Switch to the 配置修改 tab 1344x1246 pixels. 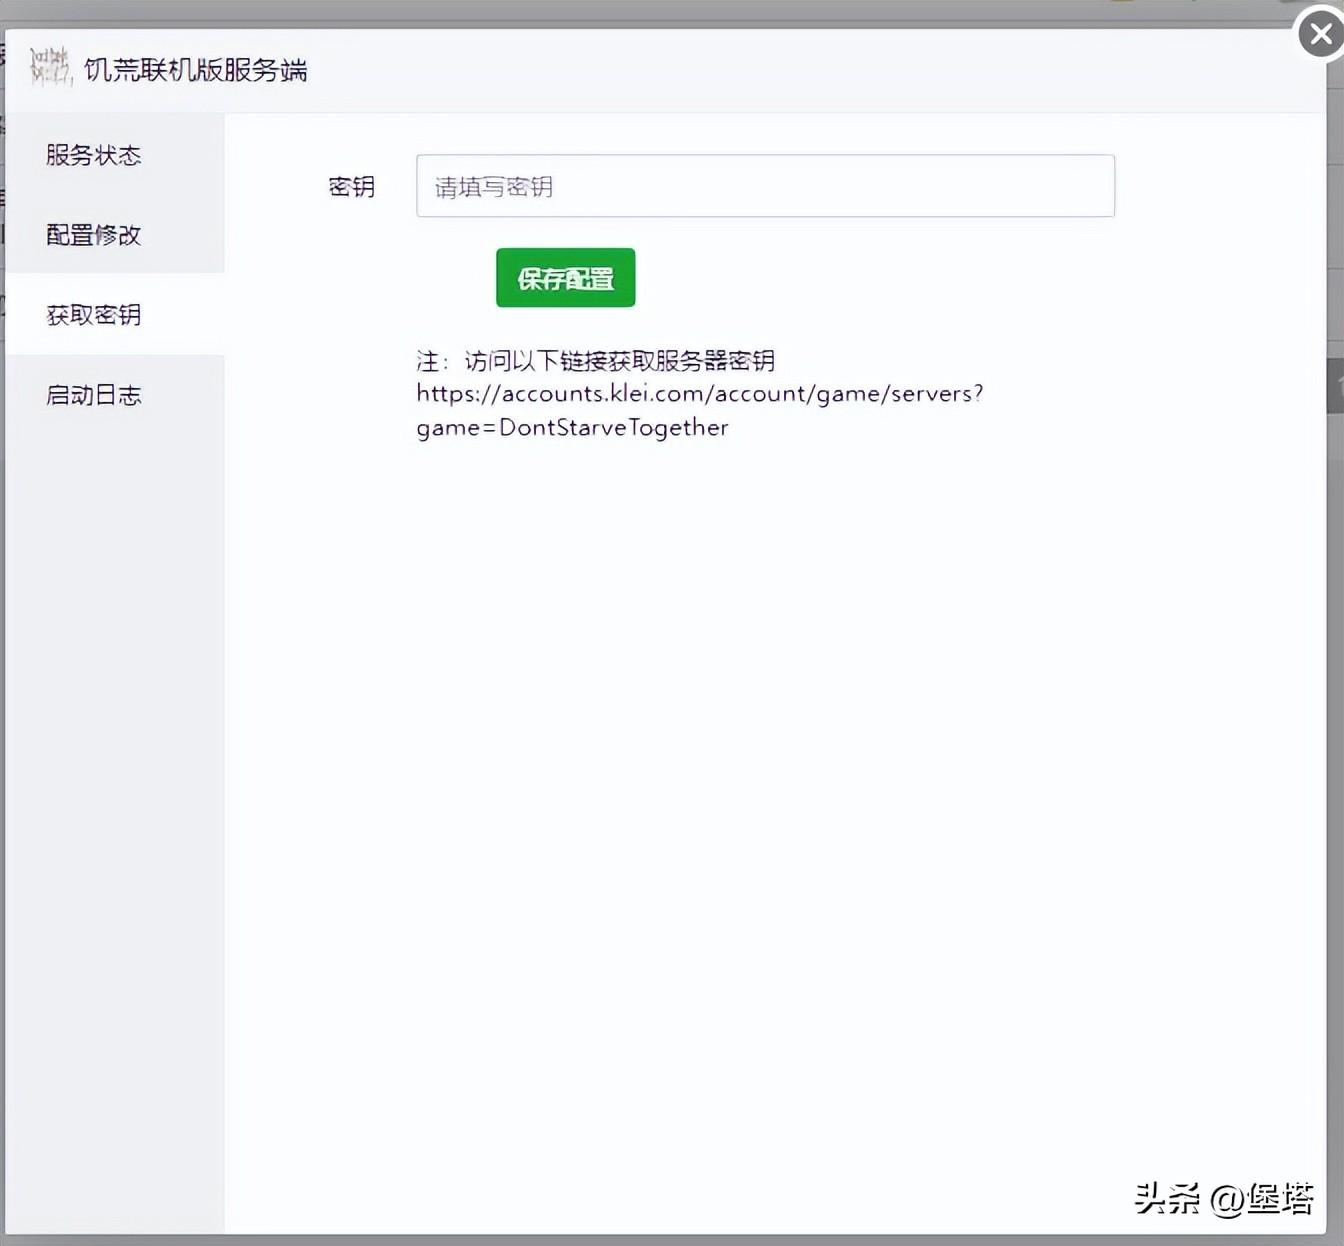click(x=94, y=235)
